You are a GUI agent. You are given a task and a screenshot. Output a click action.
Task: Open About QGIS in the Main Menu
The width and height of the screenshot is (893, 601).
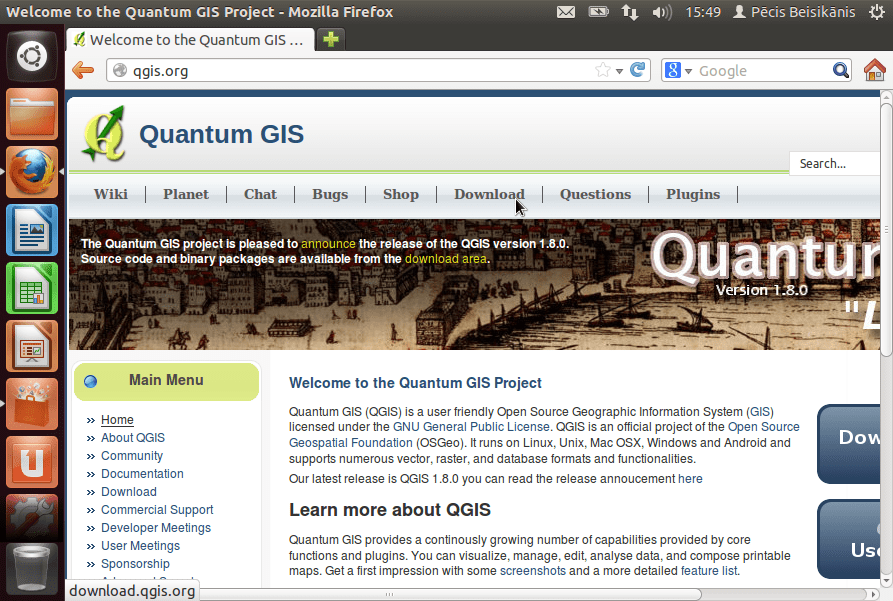[x=133, y=438]
